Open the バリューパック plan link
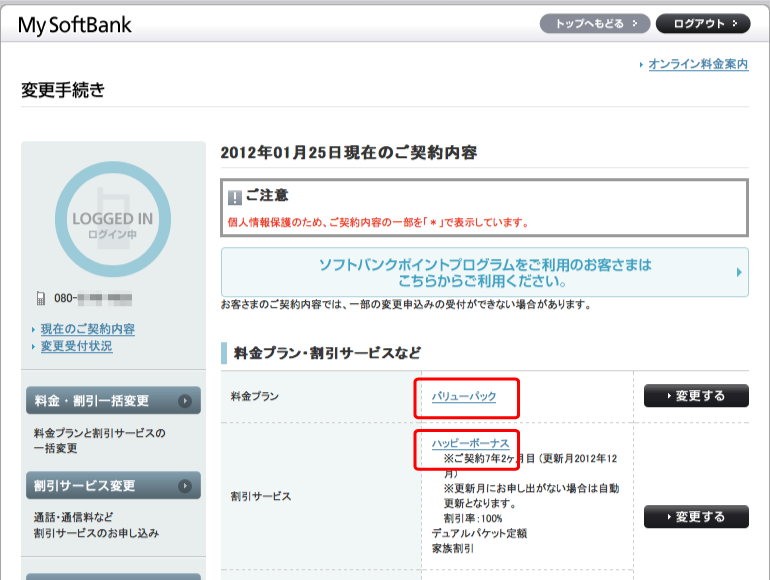Image resolution: width=770 pixels, height=580 pixels. point(464,396)
